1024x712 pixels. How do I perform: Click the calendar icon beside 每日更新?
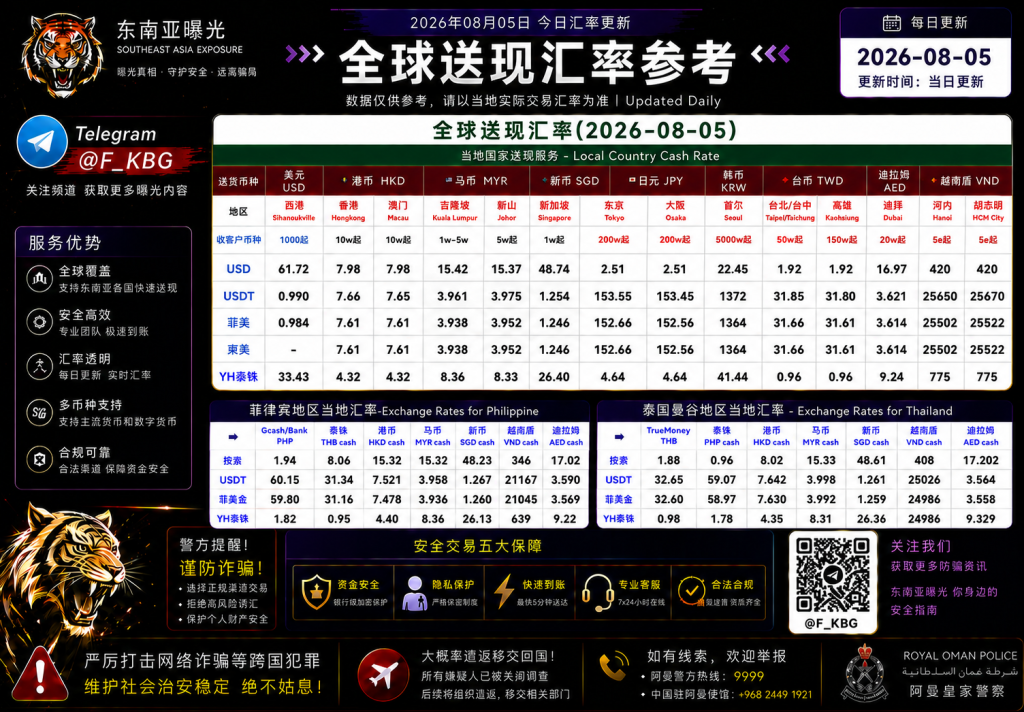(891, 23)
